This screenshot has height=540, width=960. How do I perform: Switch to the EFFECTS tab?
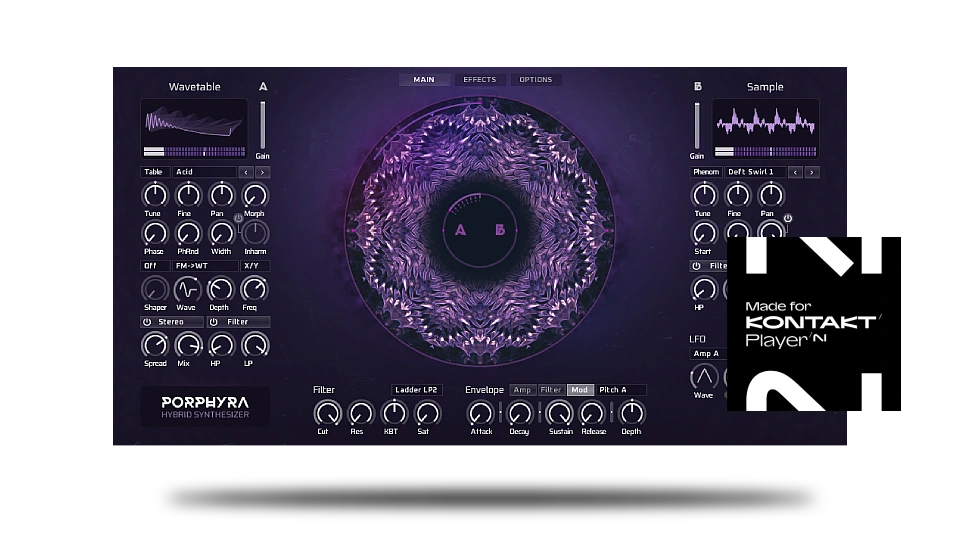(479, 80)
